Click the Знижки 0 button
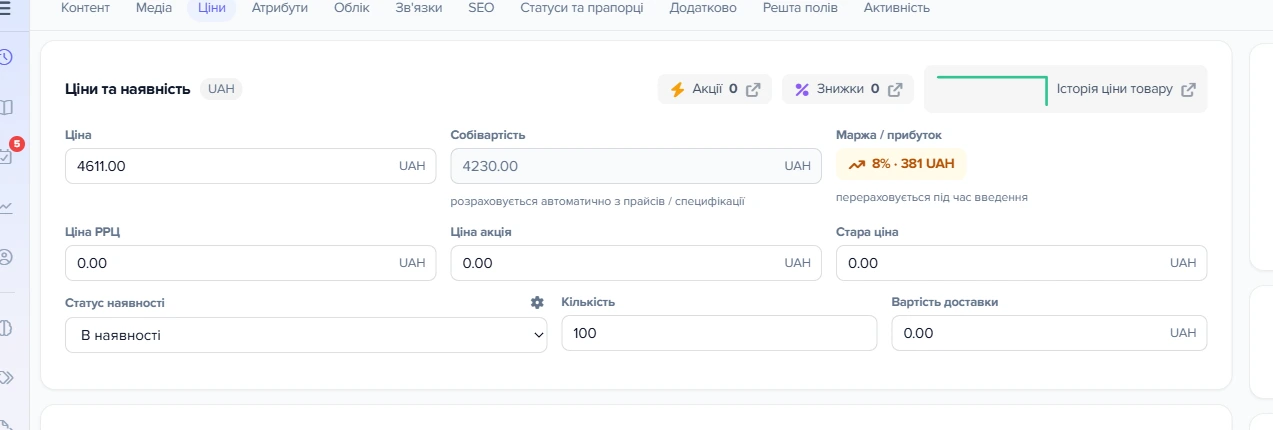Viewport: 1273px width, 430px height. click(x=848, y=89)
